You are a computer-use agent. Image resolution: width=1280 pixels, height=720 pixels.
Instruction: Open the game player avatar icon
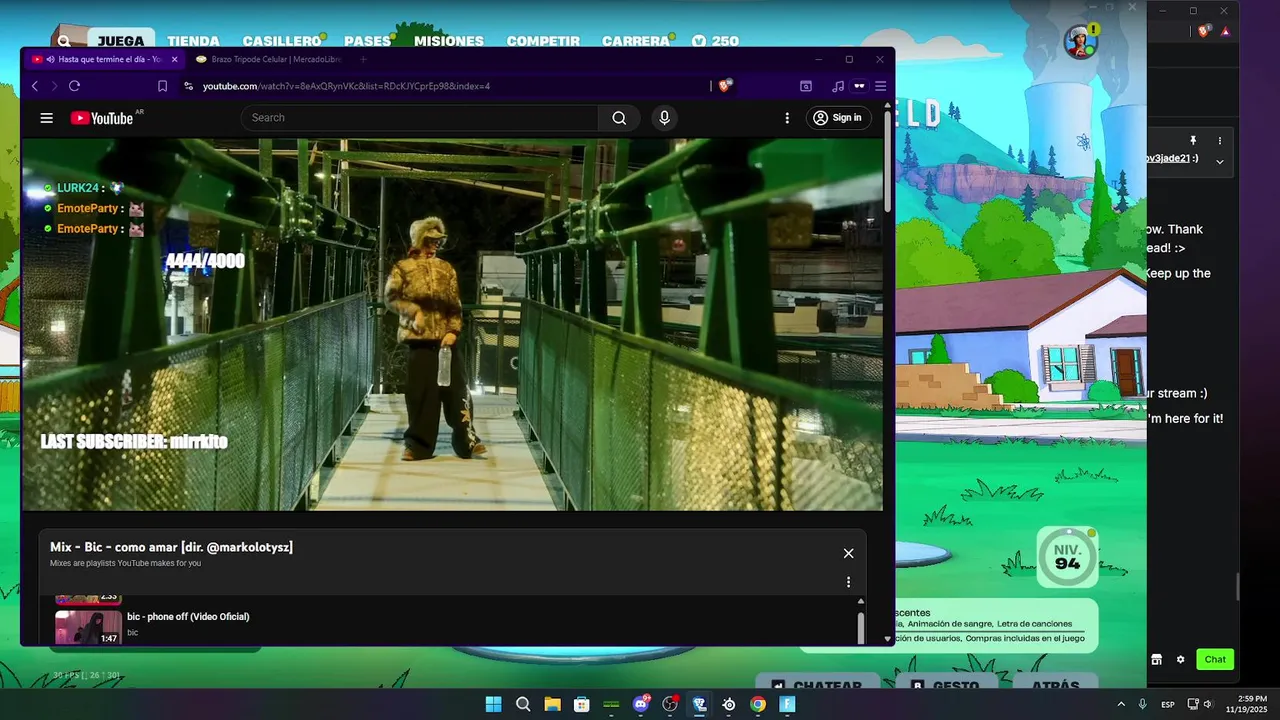pos(1080,42)
